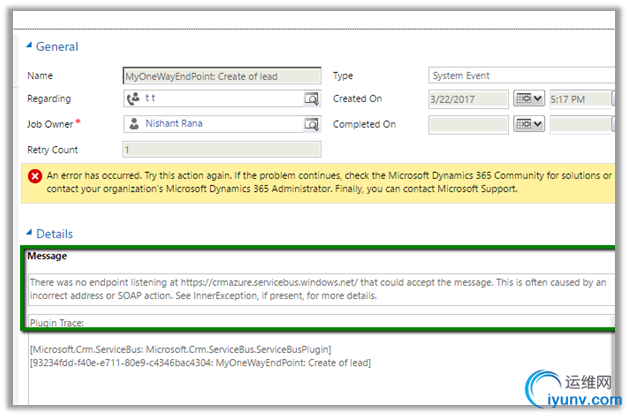Screen dimensions: 628x416
Task: Collapse the General section triangle
Action: coord(29,46)
